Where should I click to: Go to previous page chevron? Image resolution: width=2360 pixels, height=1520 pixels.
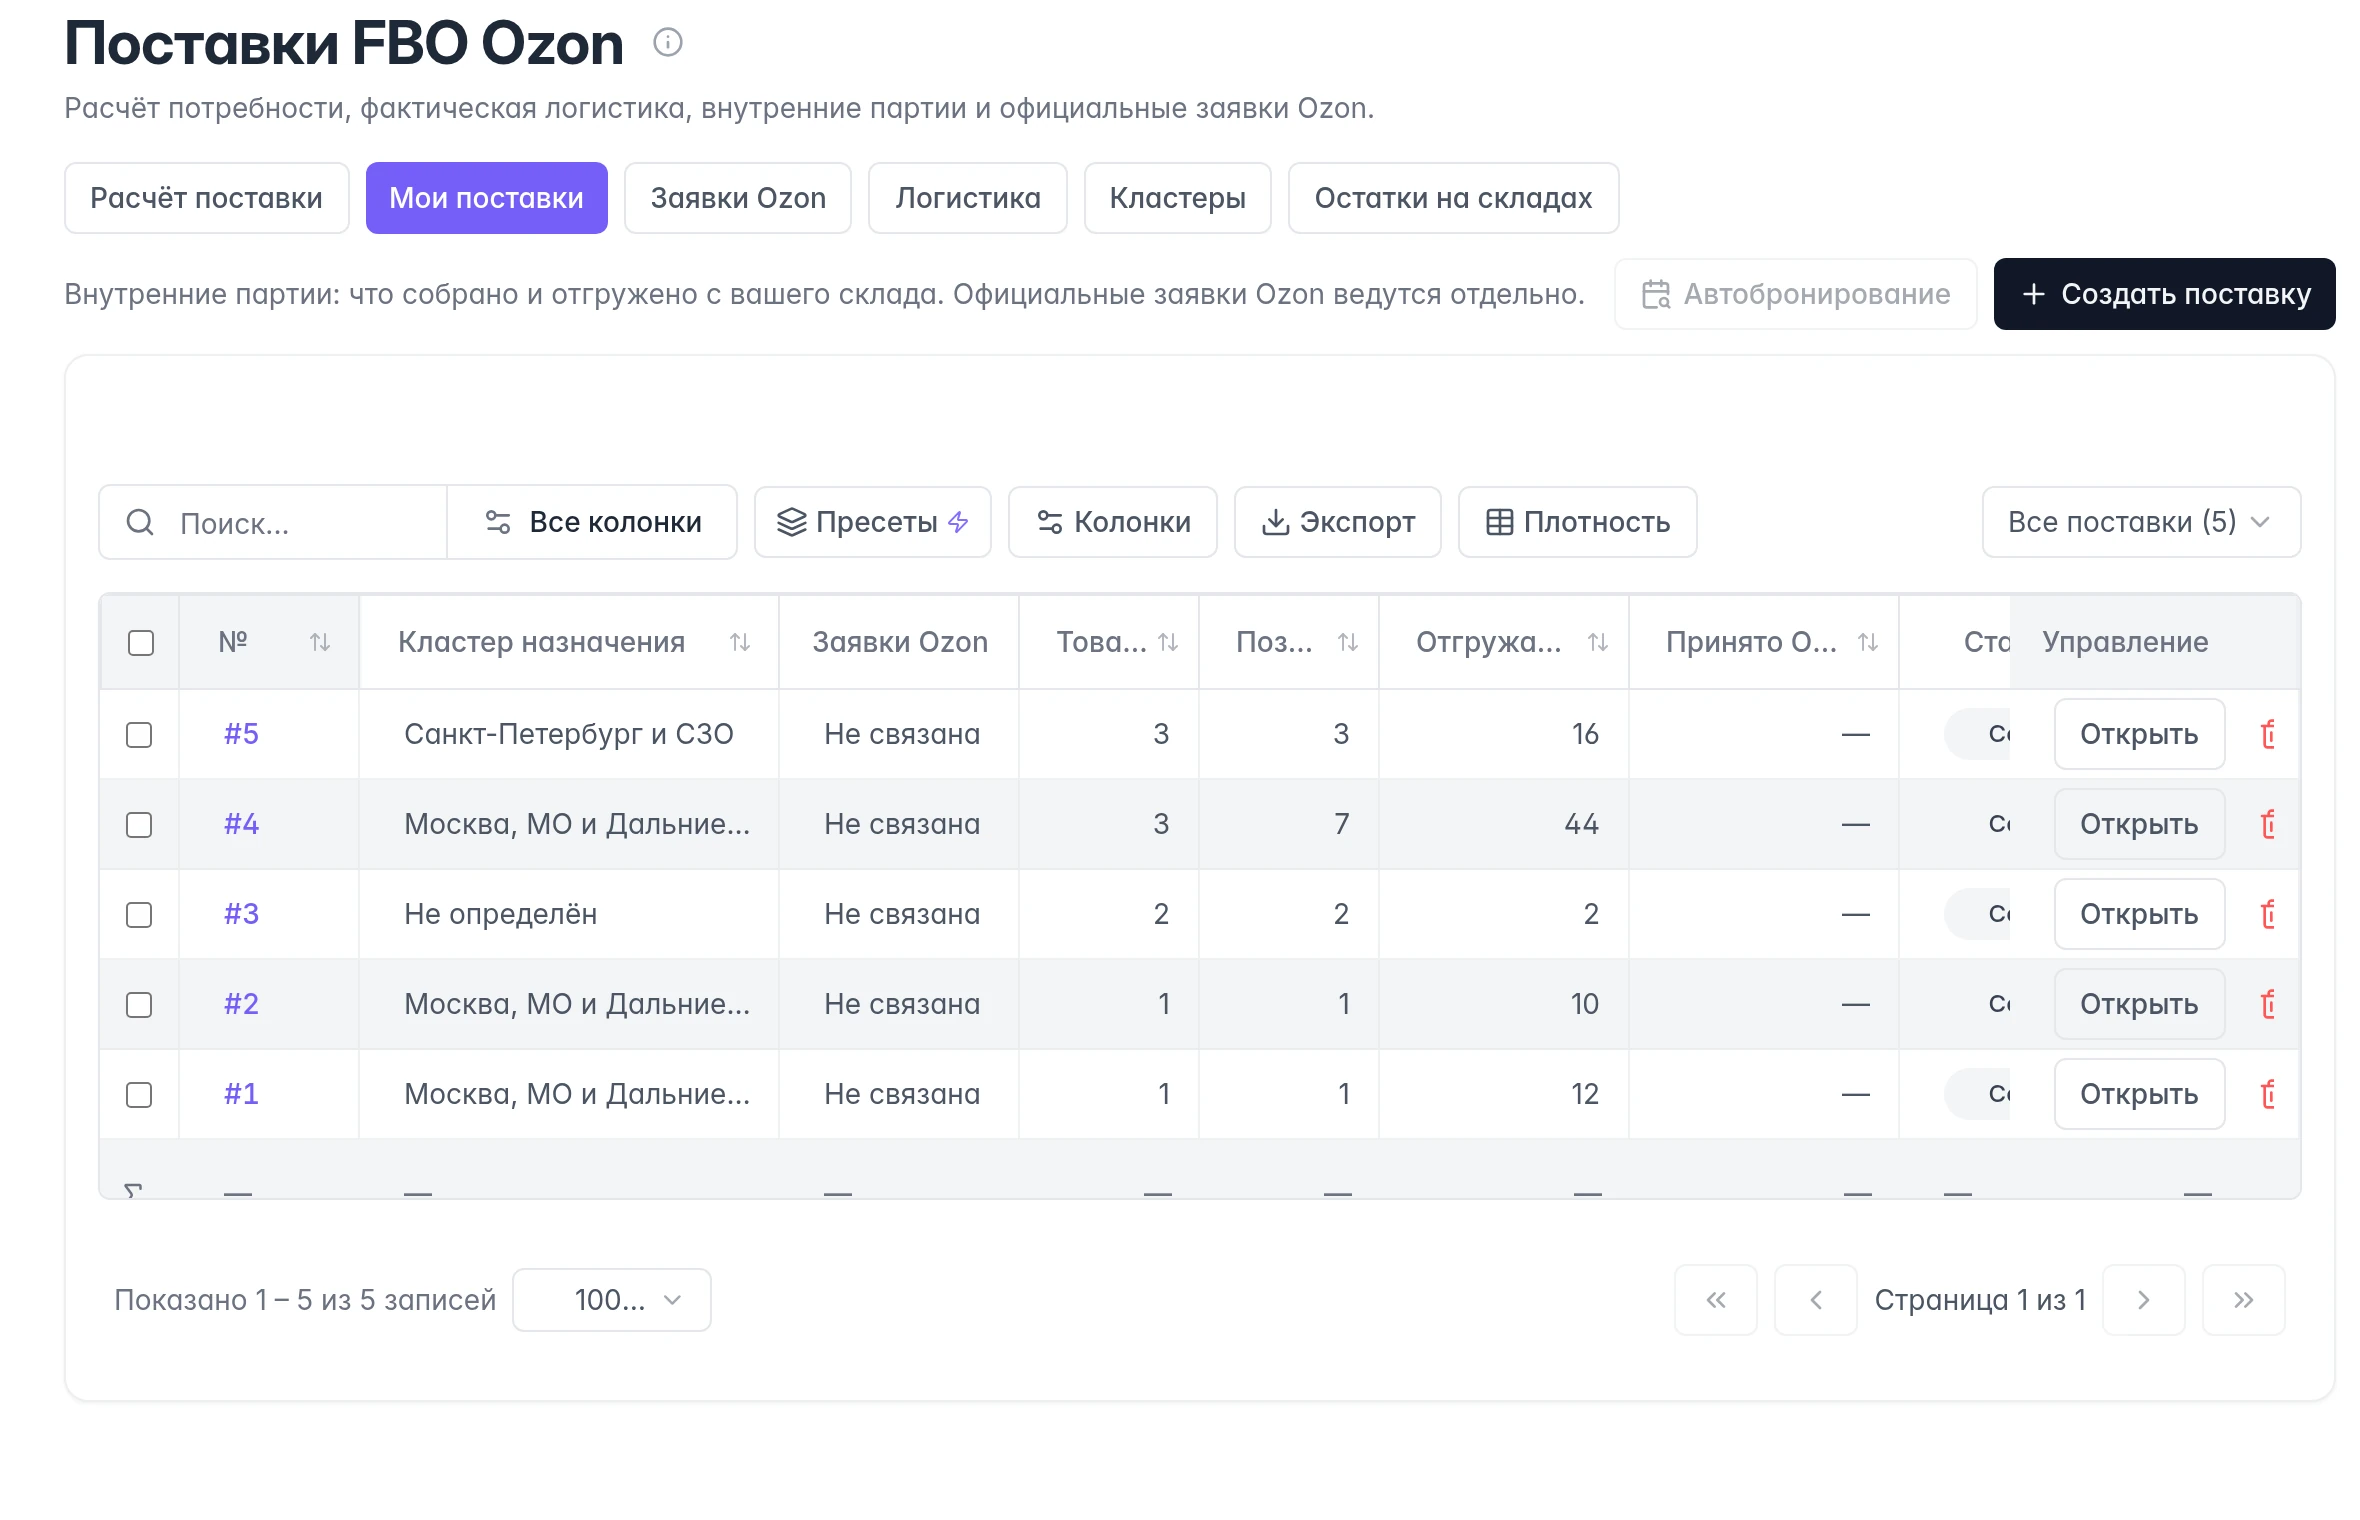pyautogui.click(x=1816, y=1300)
